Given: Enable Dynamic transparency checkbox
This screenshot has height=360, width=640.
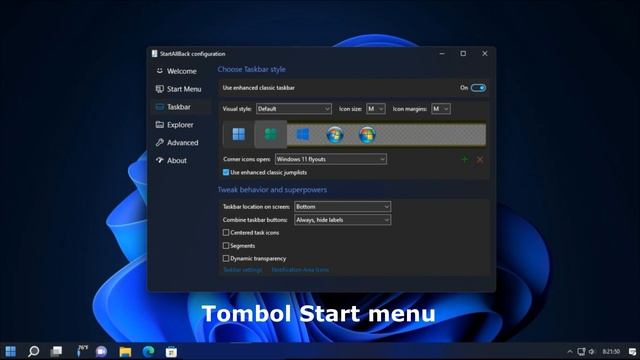Looking at the screenshot, I should coord(226,258).
